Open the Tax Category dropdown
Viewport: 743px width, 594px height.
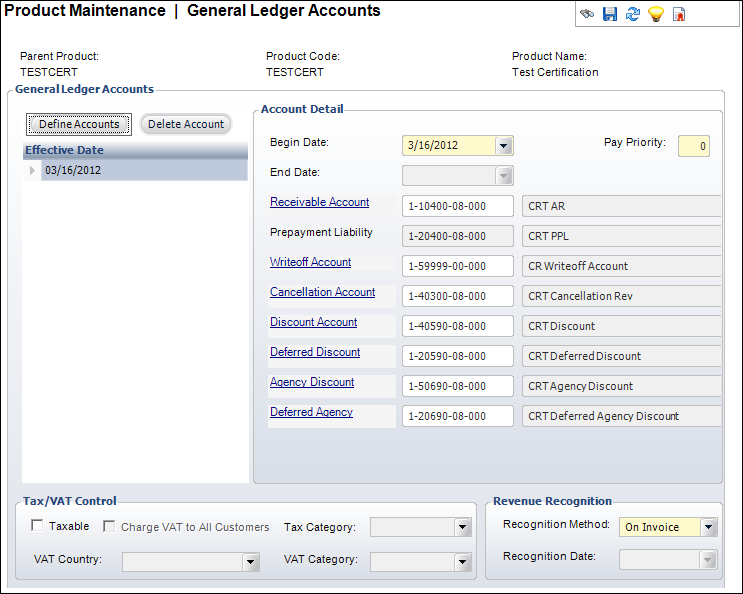pyautogui.click(x=461, y=527)
